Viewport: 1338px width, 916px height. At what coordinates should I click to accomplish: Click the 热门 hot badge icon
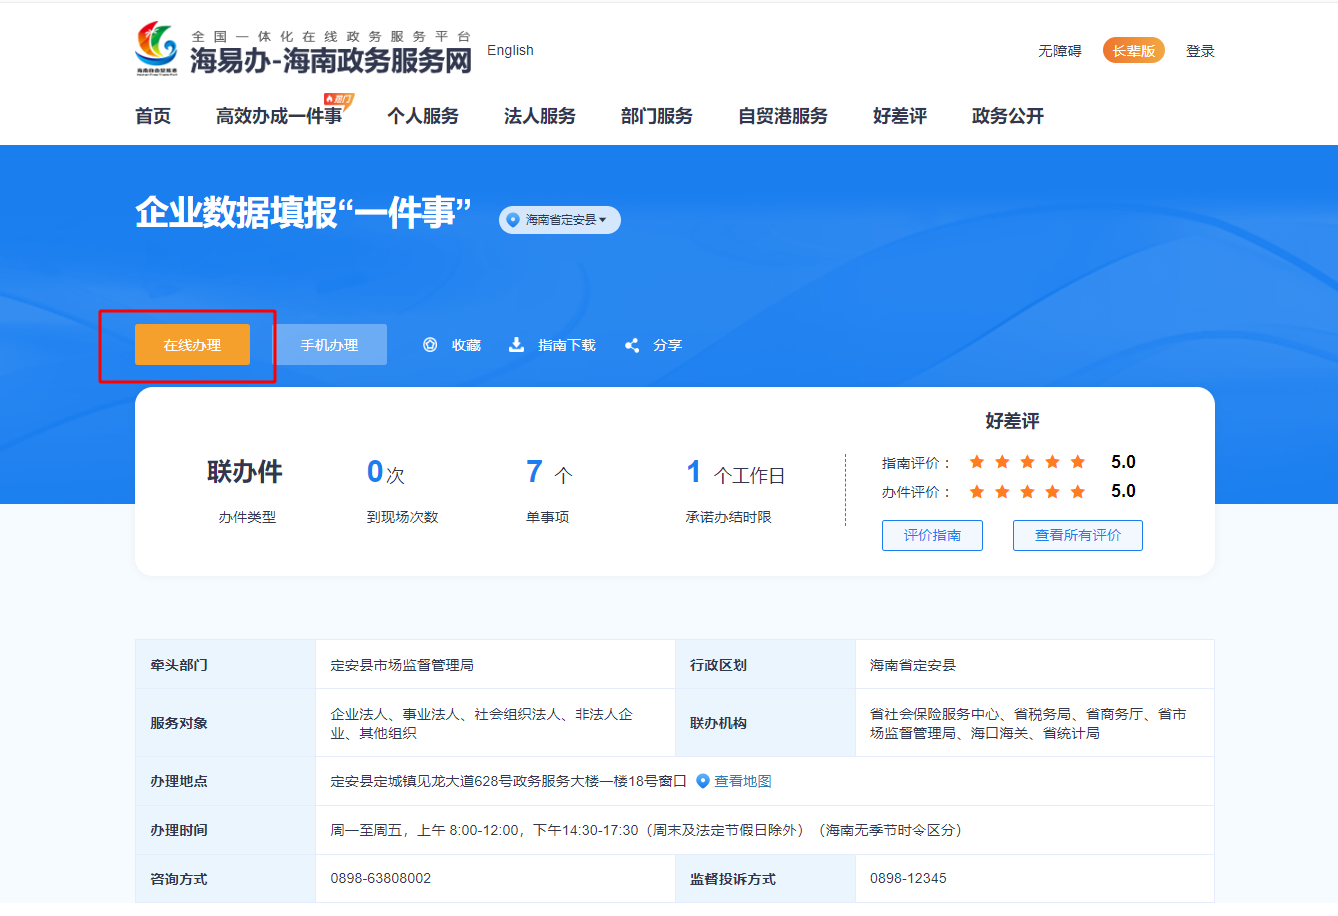point(339,99)
